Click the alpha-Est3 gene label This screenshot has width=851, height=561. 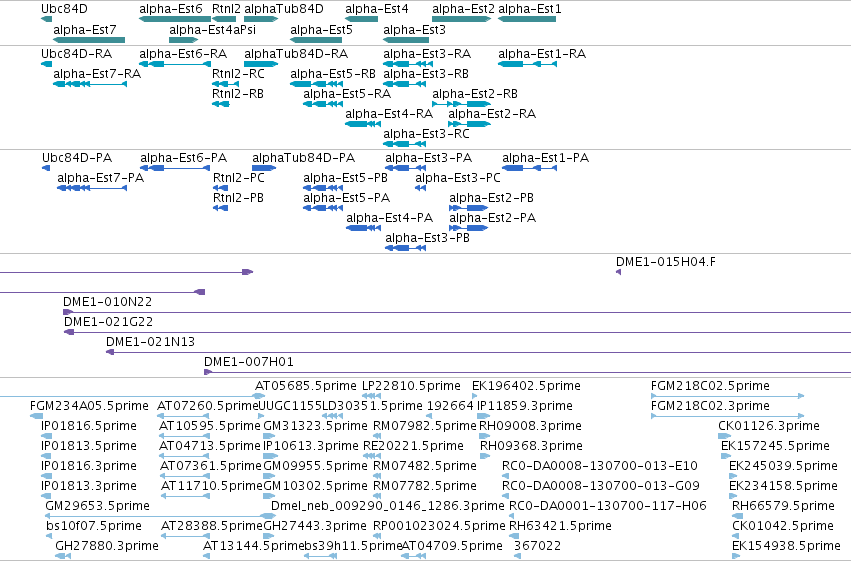click(x=414, y=30)
